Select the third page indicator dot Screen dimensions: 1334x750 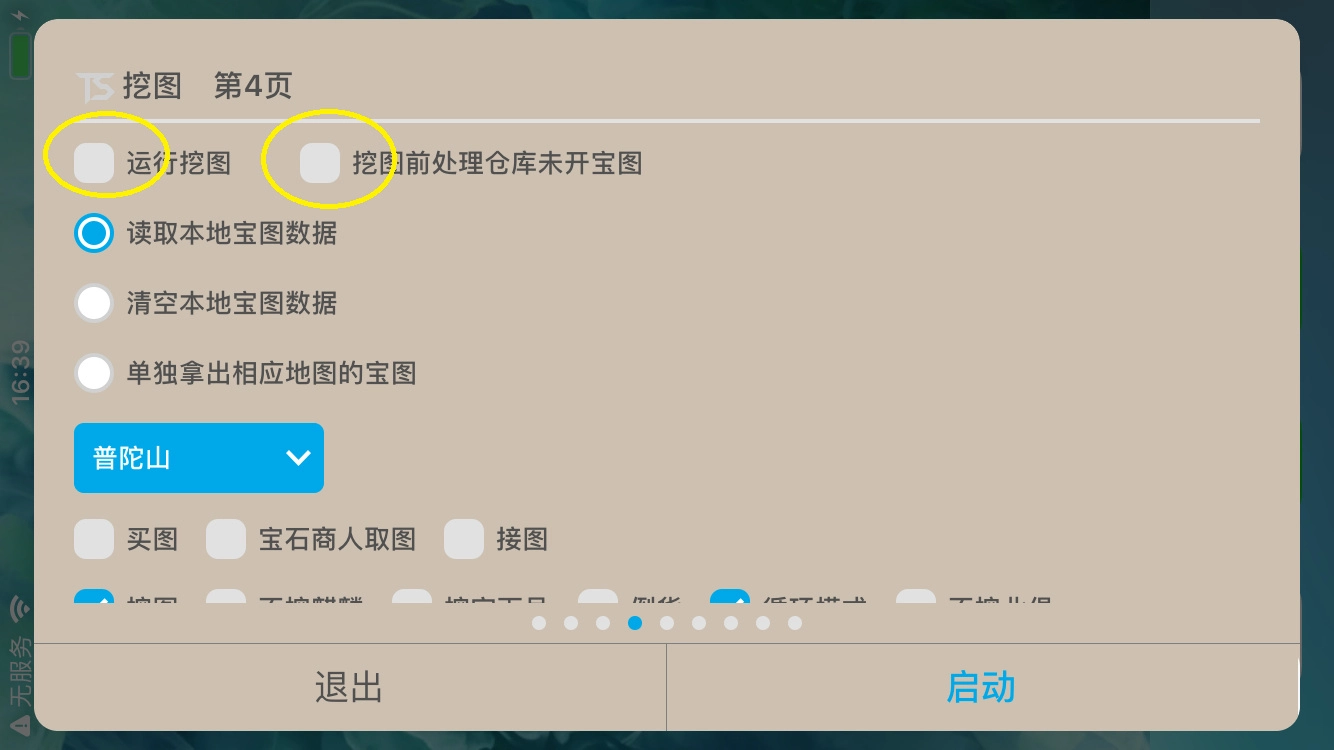tap(603, 623)
